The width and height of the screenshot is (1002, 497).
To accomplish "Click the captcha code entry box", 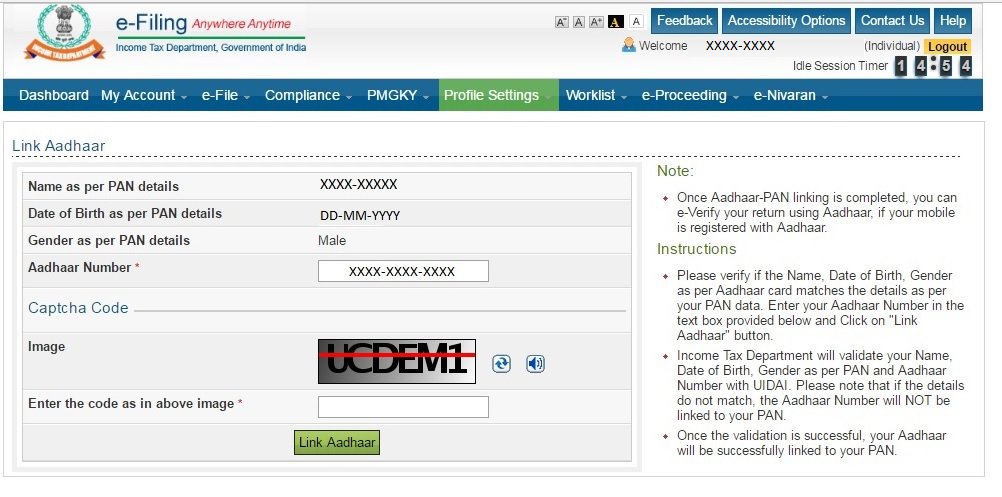I will pos(403,406).
